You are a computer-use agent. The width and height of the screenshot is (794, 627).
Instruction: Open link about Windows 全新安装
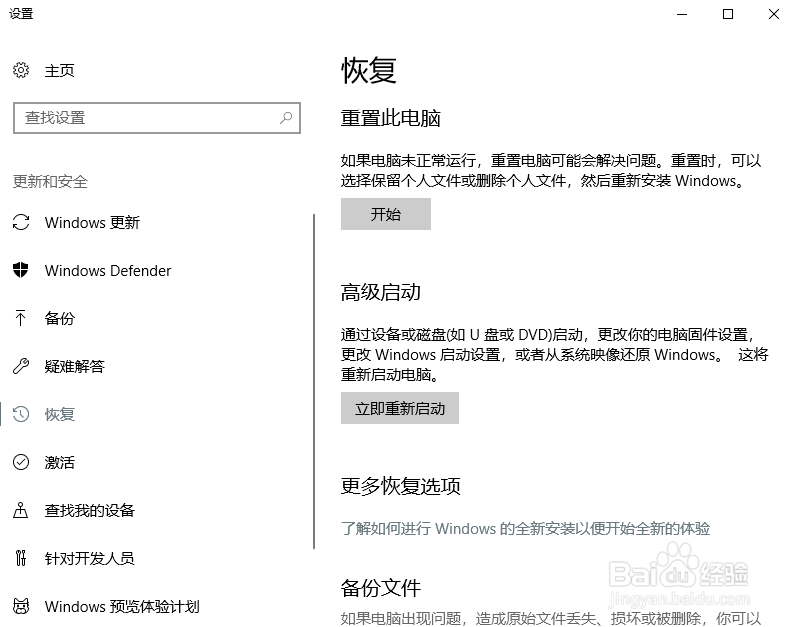click(x=525, y=528)
